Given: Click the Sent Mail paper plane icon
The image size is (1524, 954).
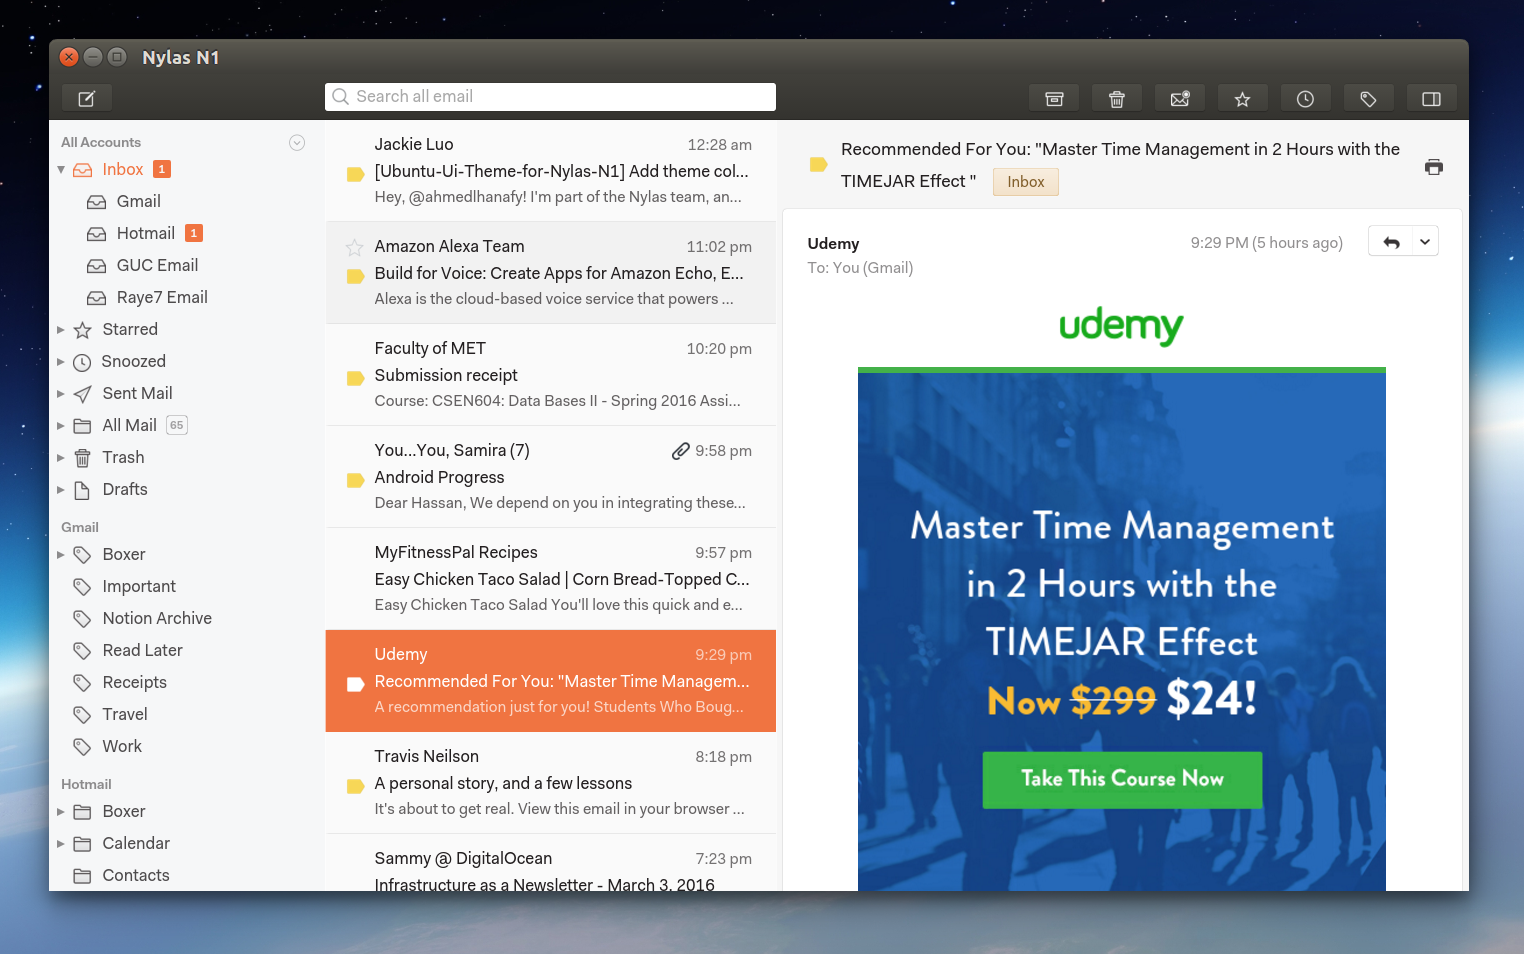Looking at the screenshot, I should (83, 394).
